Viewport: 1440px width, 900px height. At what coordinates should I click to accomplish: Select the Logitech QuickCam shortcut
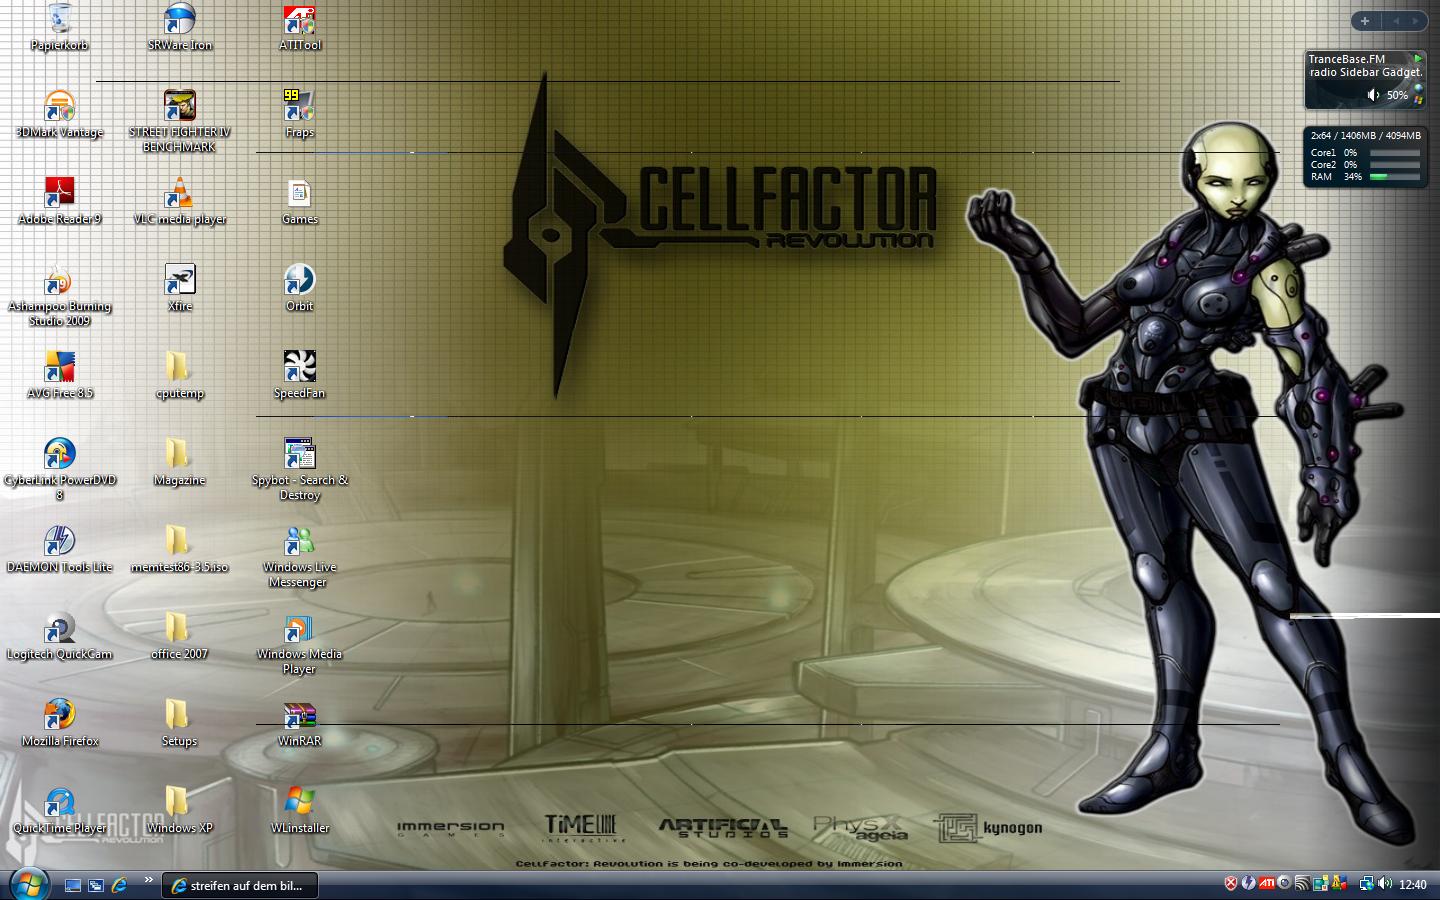pos(60,636)
